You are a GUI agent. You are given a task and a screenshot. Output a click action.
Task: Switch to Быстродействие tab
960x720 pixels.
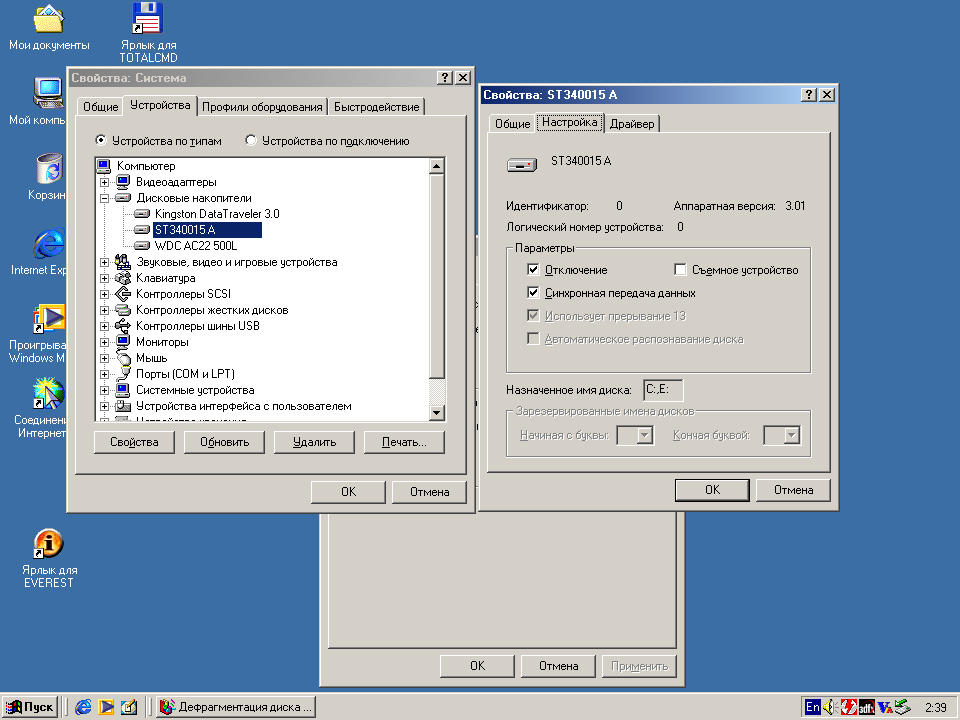pyautogui.click(x=377, y=107)
